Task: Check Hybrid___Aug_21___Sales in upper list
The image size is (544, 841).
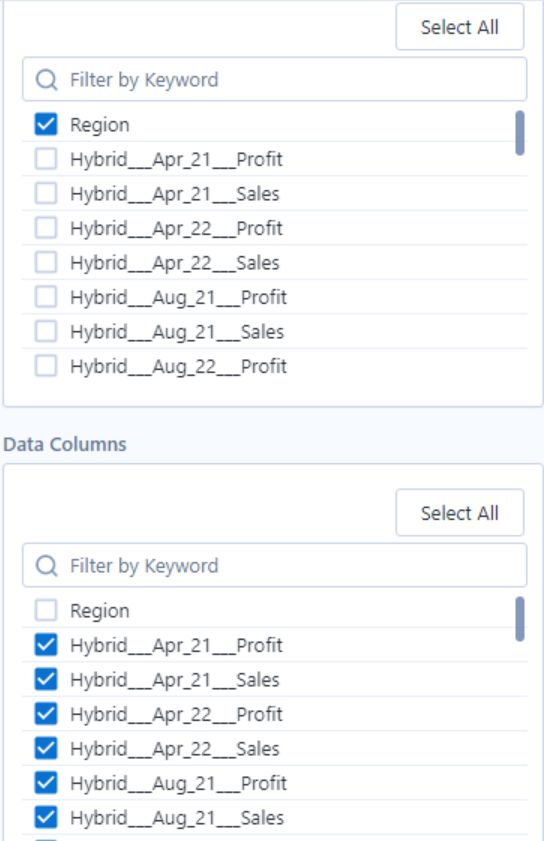Action: pos(46,331)
